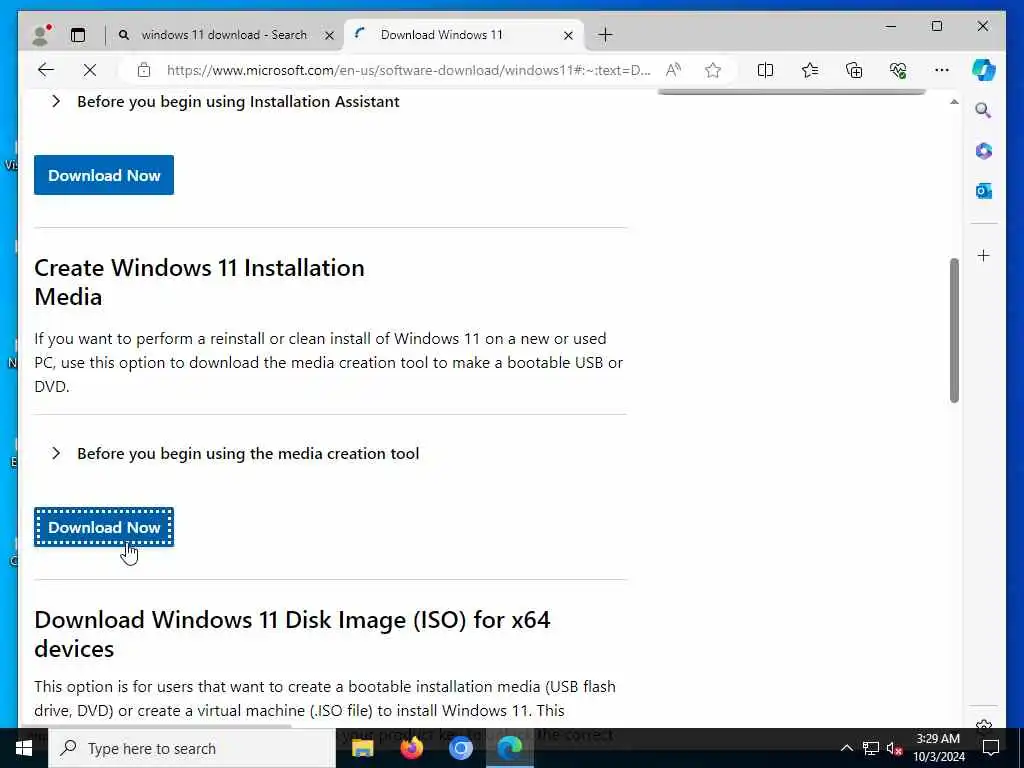Image resolution: width=1024 pixels, height=768 pixels.
Task: Stop loading the page
Action: click(90, 70)
